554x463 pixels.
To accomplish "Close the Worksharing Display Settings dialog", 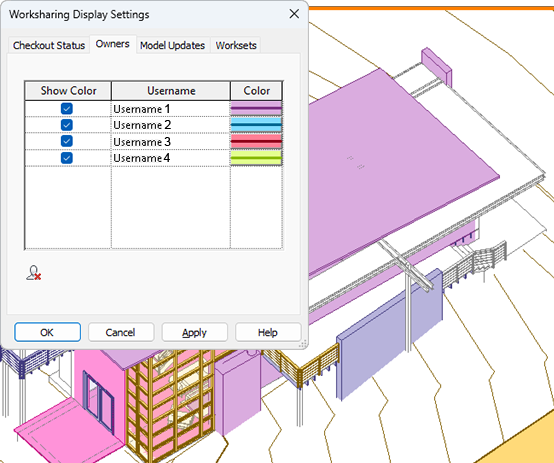I will tap(294, 14).
